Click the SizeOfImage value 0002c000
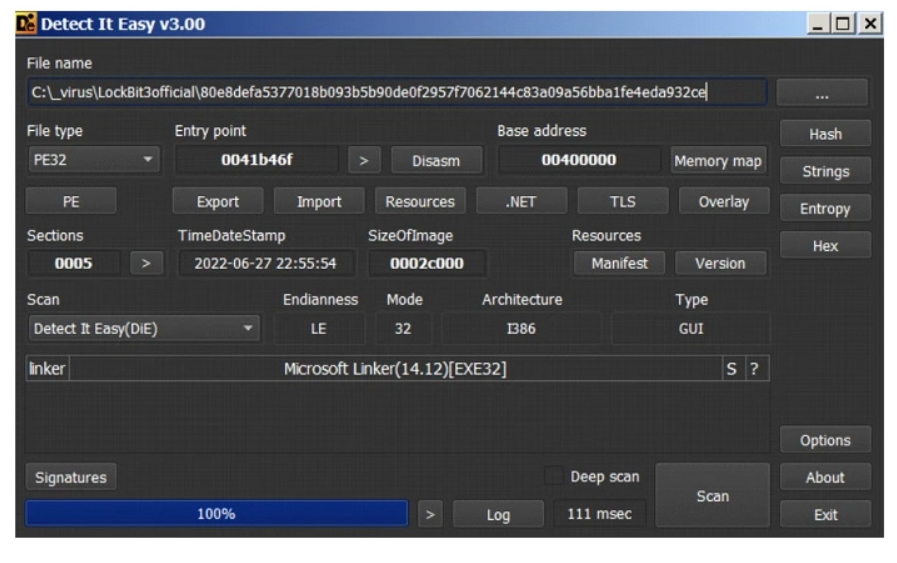This screenshot has width=897, height=563. pos(427,263)
